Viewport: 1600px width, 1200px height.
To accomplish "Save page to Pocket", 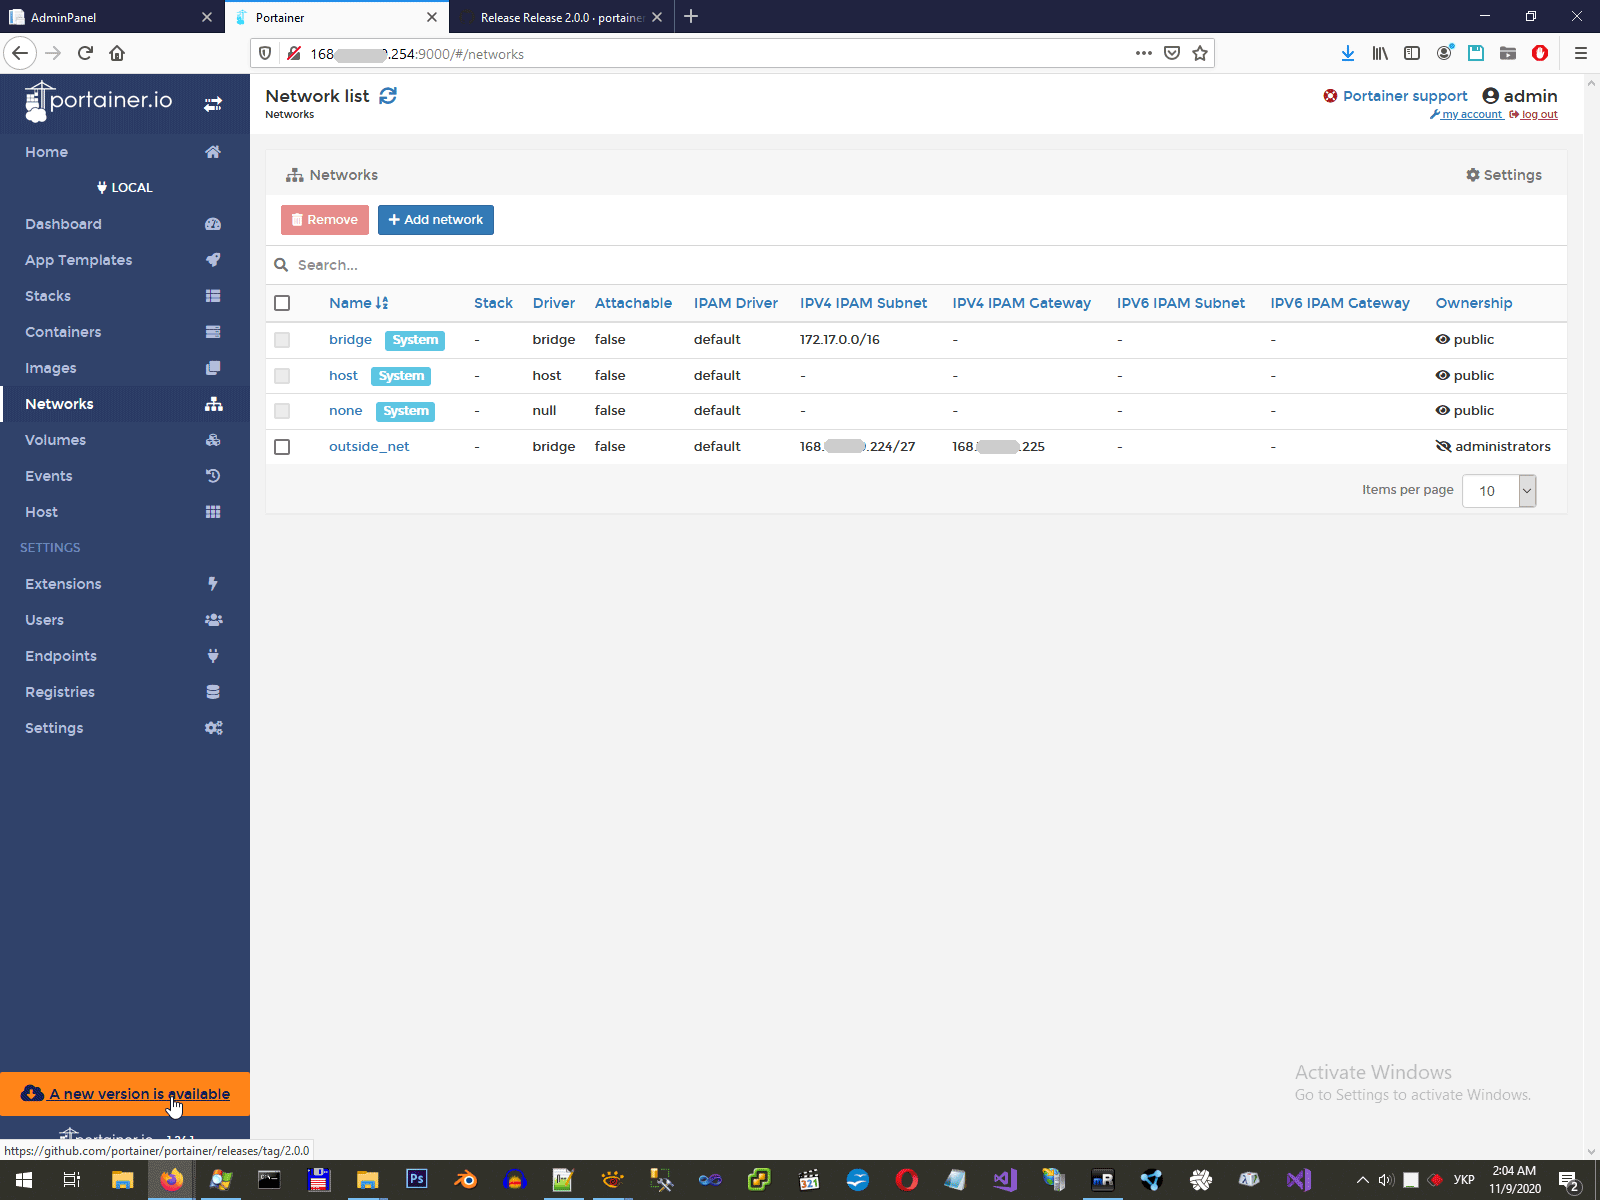I will coord(1172,53).
